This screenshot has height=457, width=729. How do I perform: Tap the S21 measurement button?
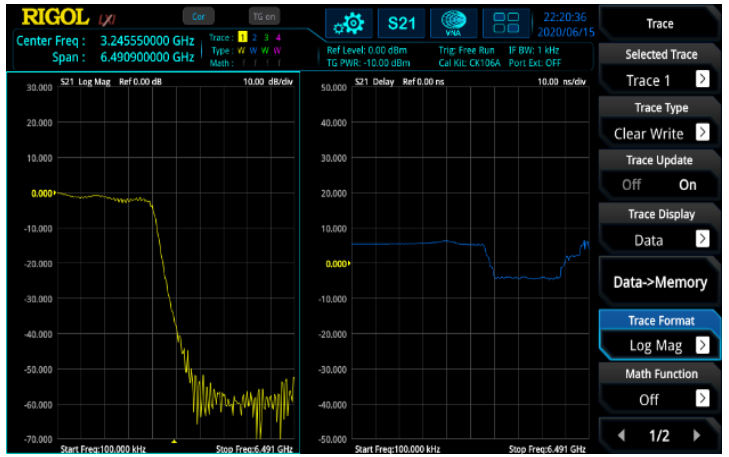tap(401, 22)
